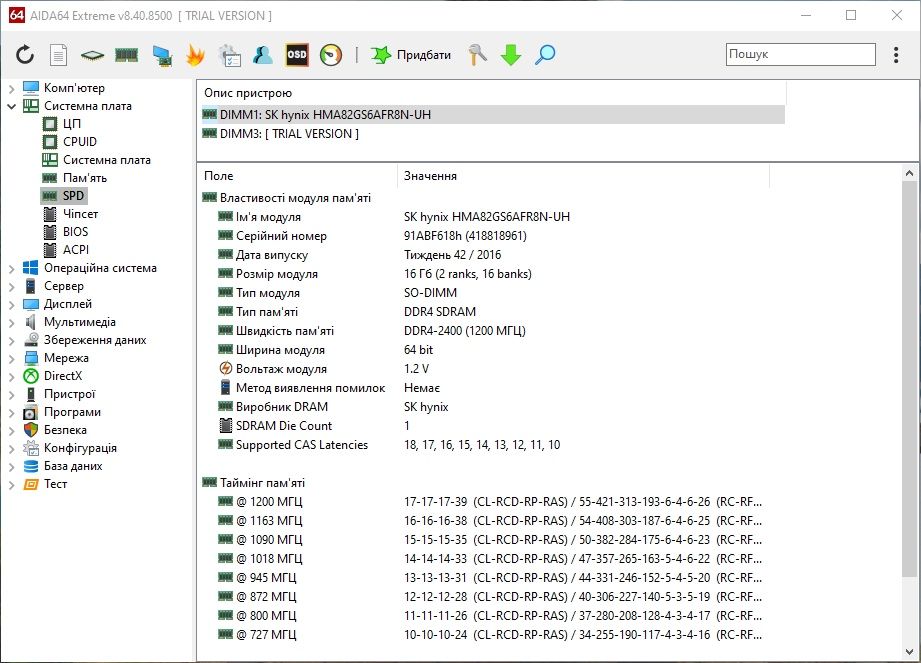Click the Вольтаж модуля lightning icon
Screen dimensions: 921x663
click(x=226, y=368)
